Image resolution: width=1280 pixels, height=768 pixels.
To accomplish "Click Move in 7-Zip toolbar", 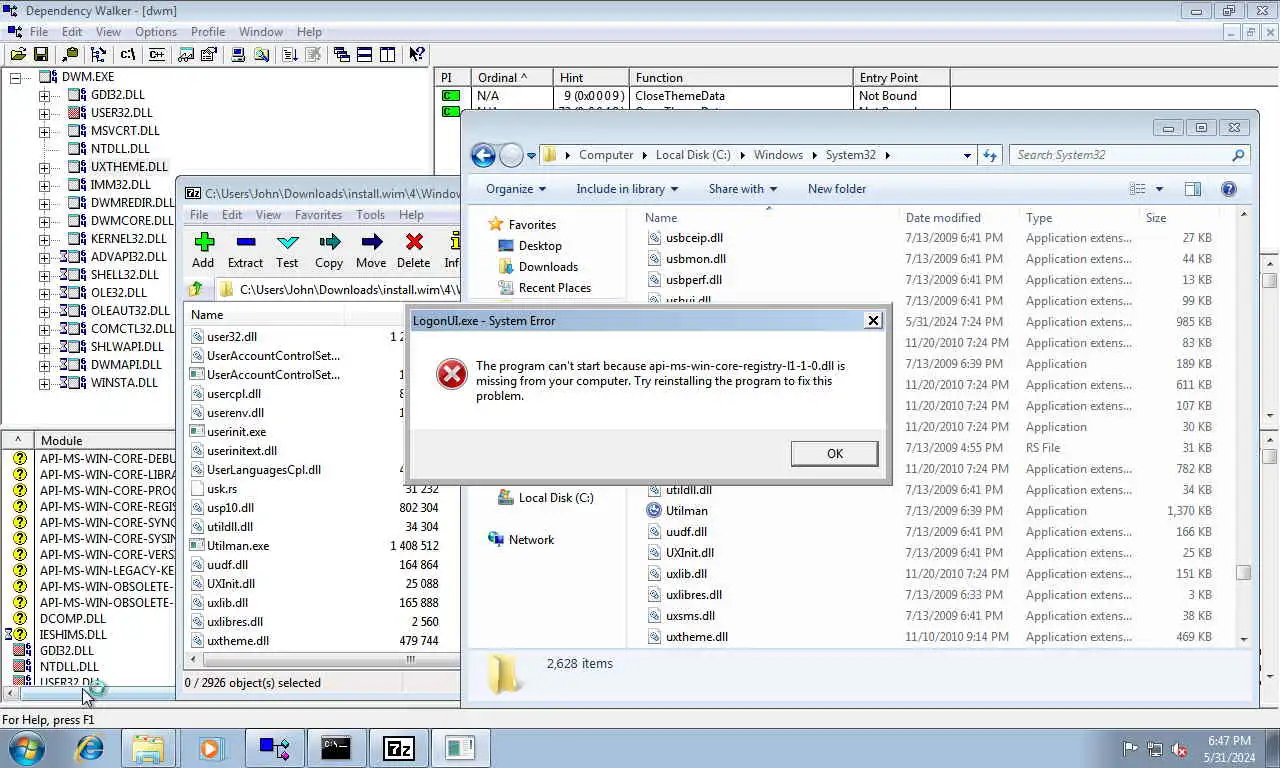I will (x=371, y=250).
